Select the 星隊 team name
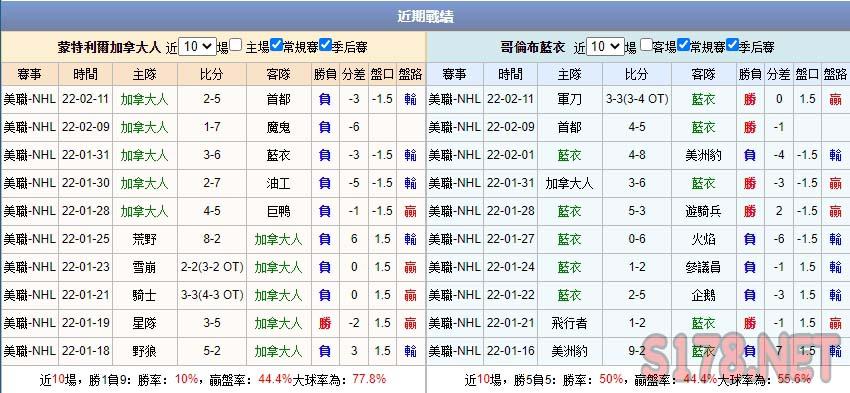This screenshot has width=850, height=393. 144,323
